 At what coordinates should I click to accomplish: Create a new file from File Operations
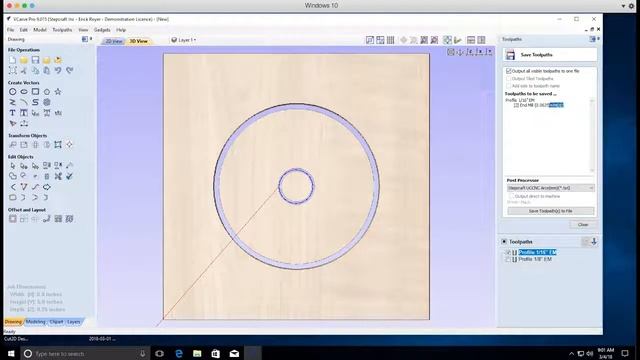13,60
